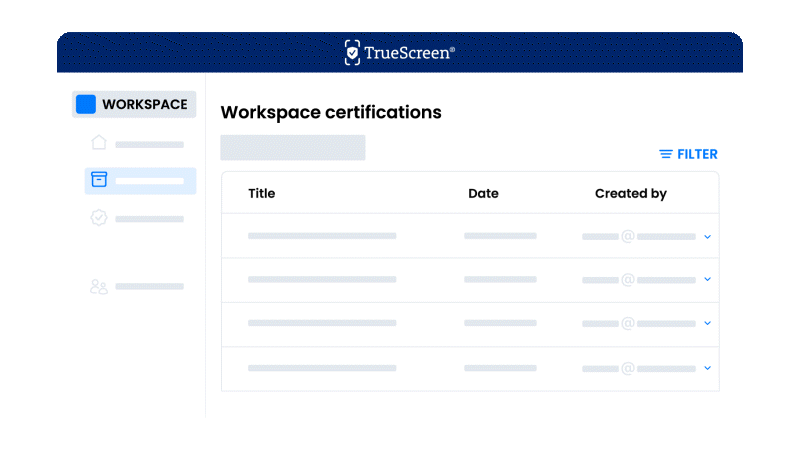The image size is (800, 450).
Task: Select the WORKSPACE button
Action: tap(134, 104)
